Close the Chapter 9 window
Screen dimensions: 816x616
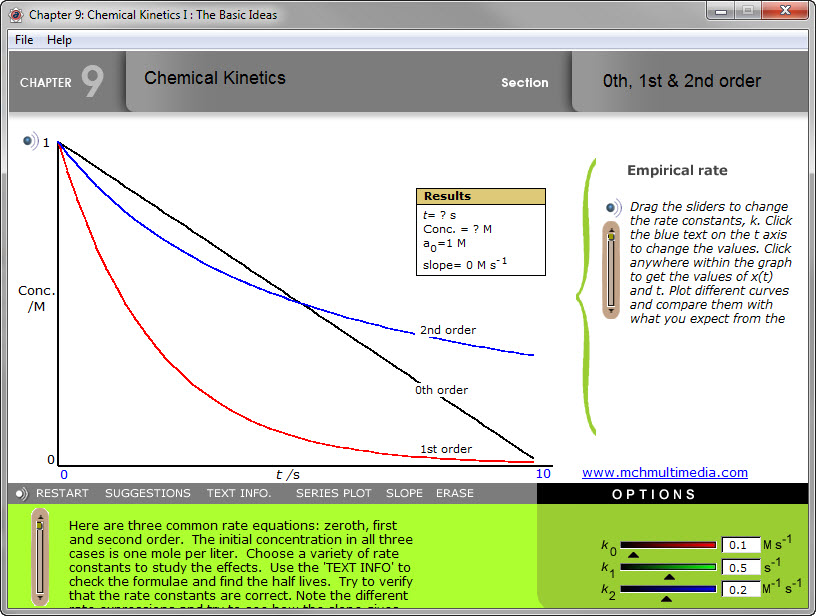(786, 11)
